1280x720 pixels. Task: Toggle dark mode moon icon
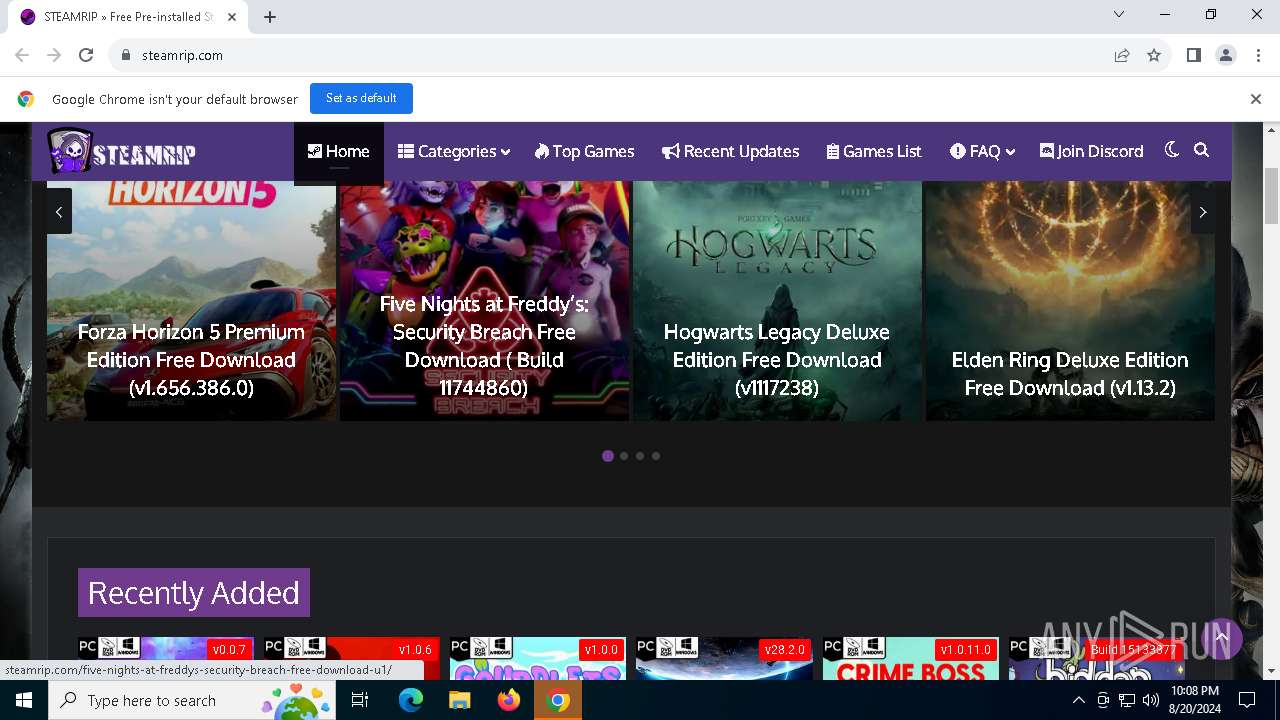1172,150
